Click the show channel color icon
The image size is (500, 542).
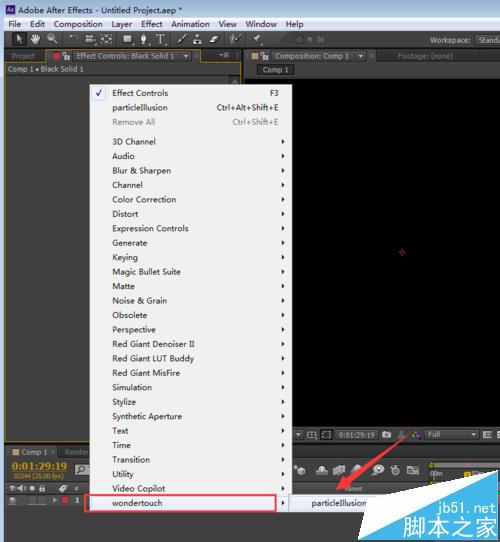tap(416, 435)
